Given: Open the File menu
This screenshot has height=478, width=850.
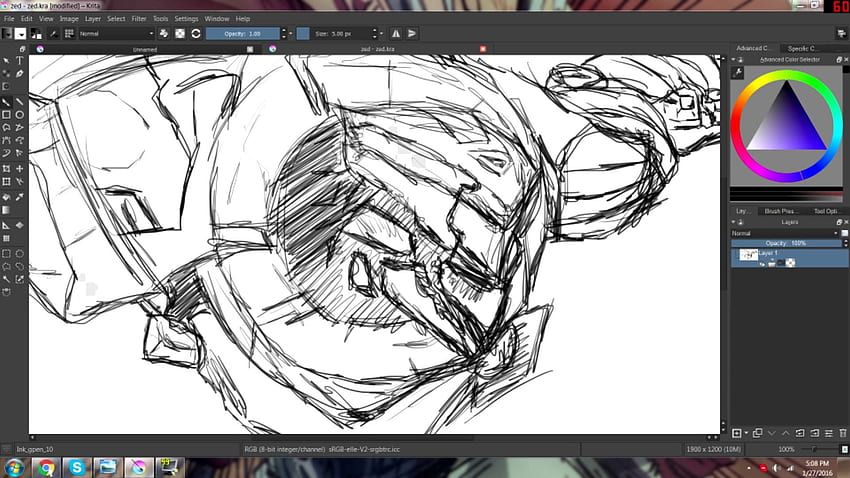Looking at the screenshot, I should [9, 19].
